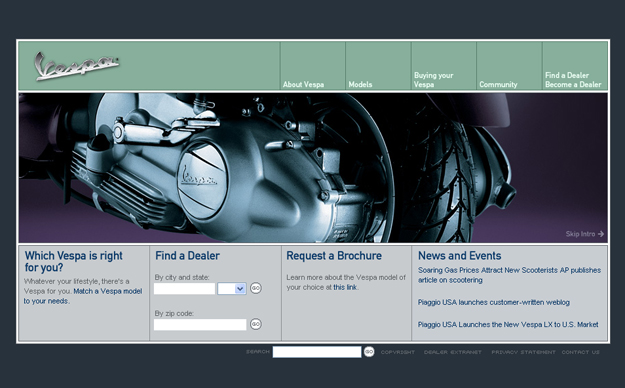
Task: Open the About Vespa menu
Action: click(x=303, y=85)
